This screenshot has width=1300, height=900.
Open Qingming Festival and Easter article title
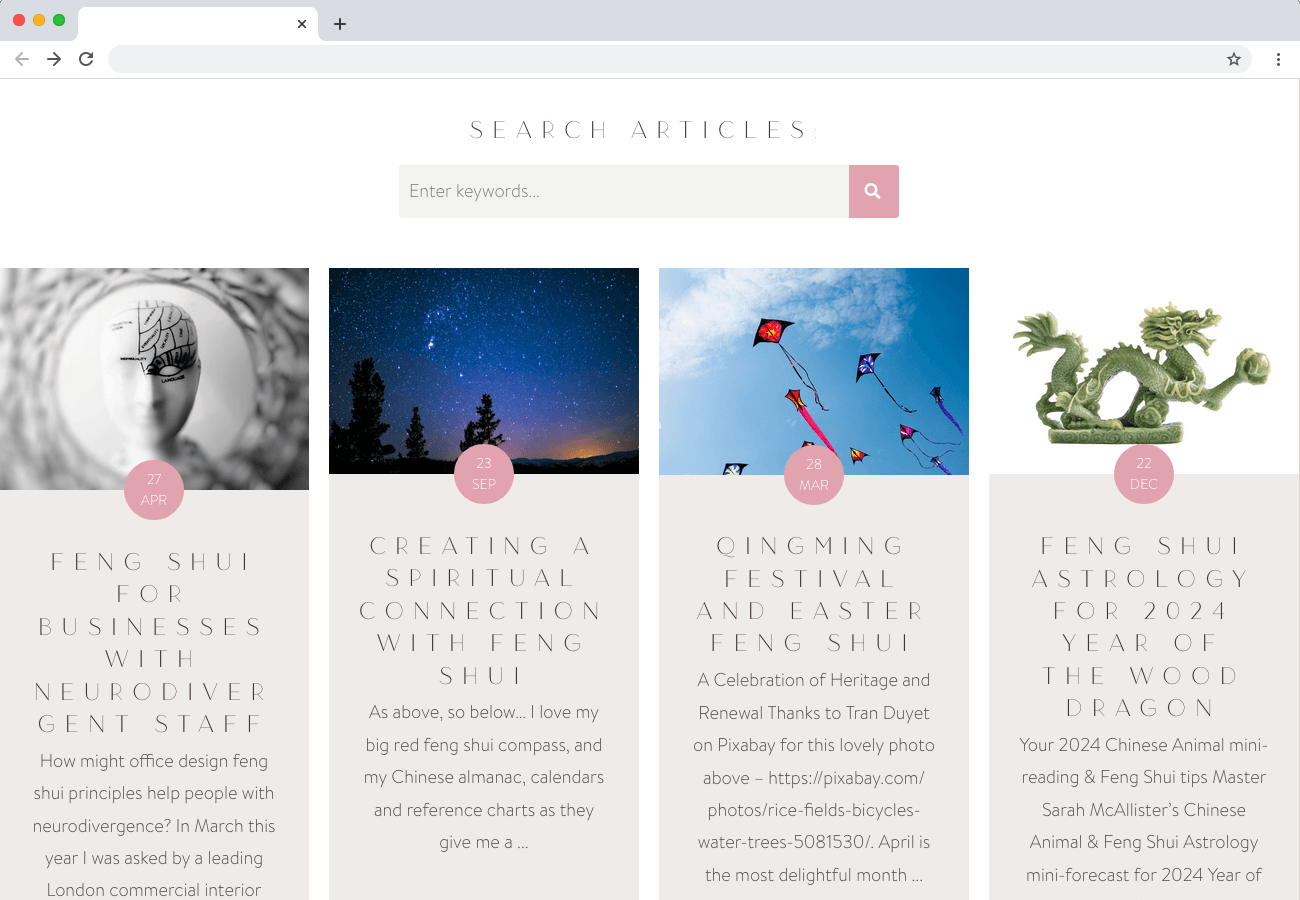coord(814,594)
